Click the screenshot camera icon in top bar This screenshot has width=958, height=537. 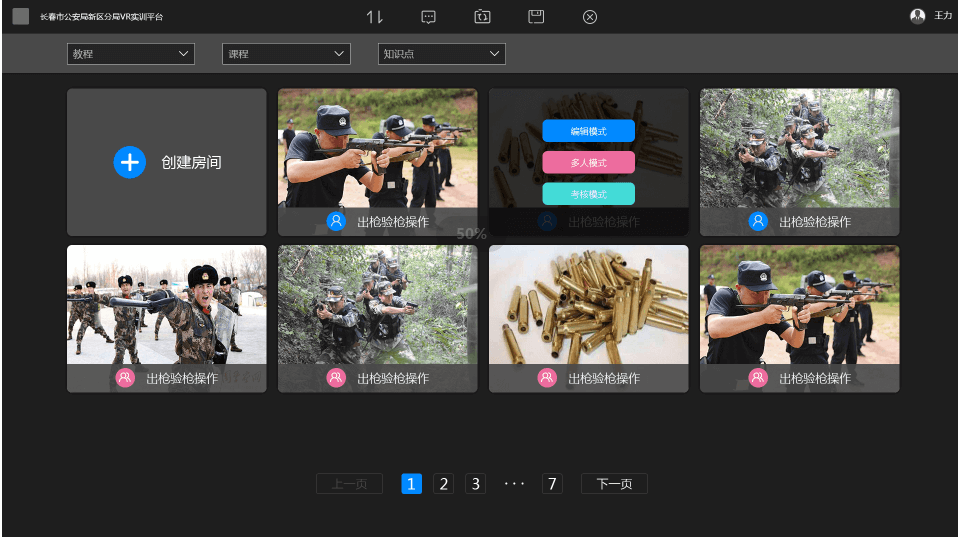tap(482, 16)
